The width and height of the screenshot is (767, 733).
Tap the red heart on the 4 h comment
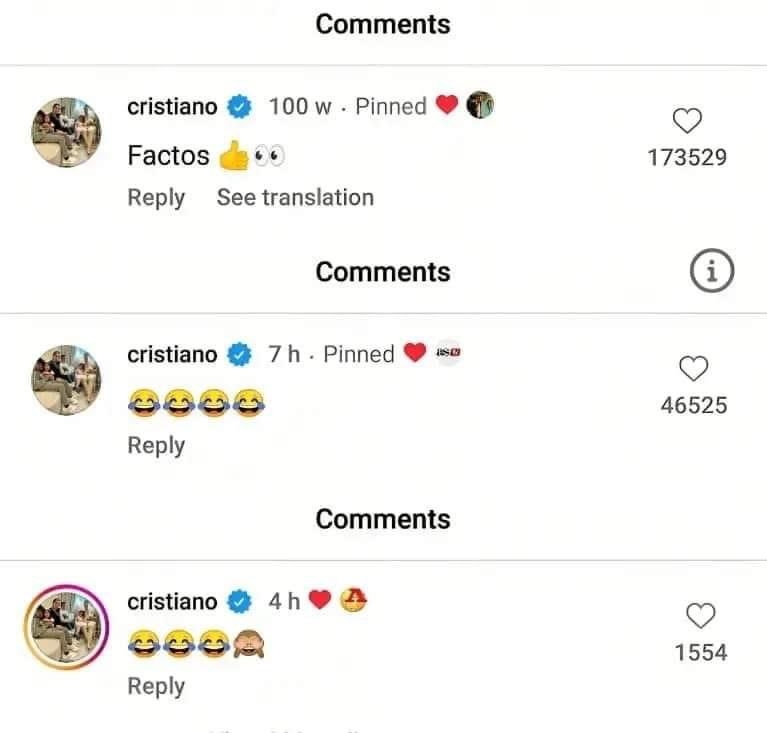tap(319, 601)
